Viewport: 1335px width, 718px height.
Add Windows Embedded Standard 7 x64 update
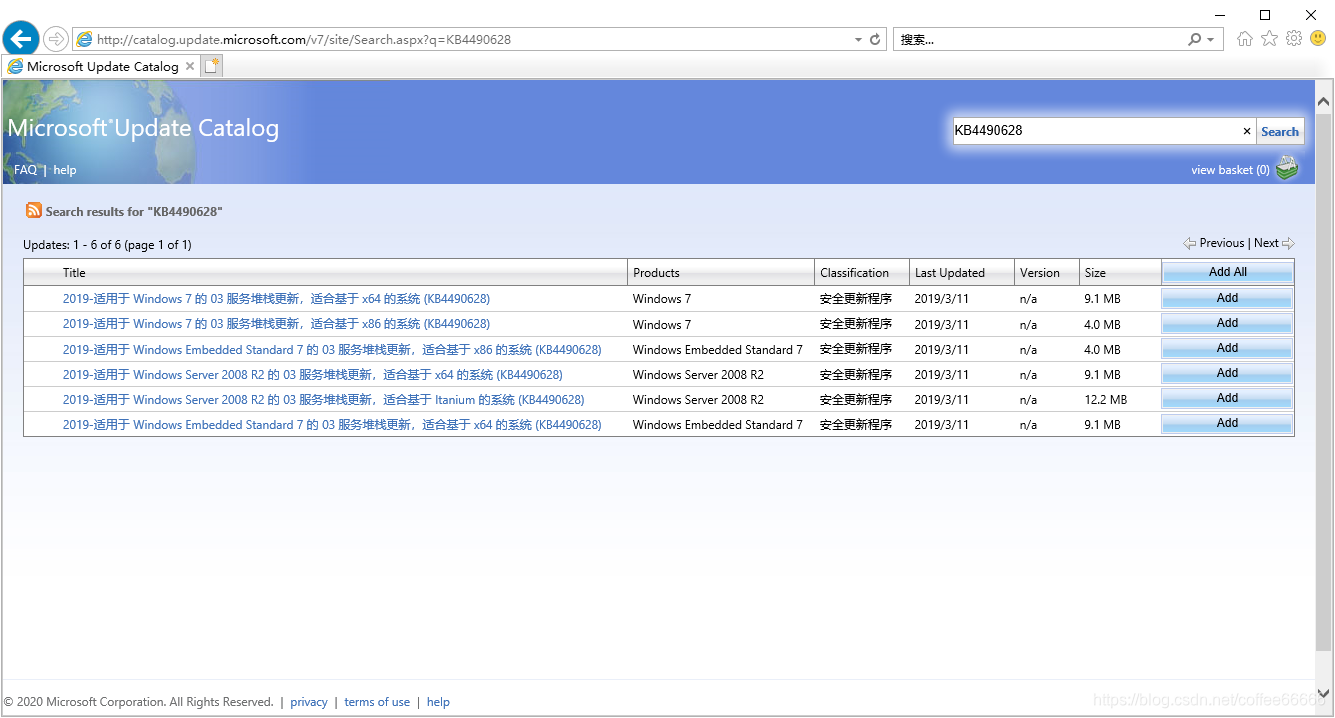click(x=1227, y=423)
